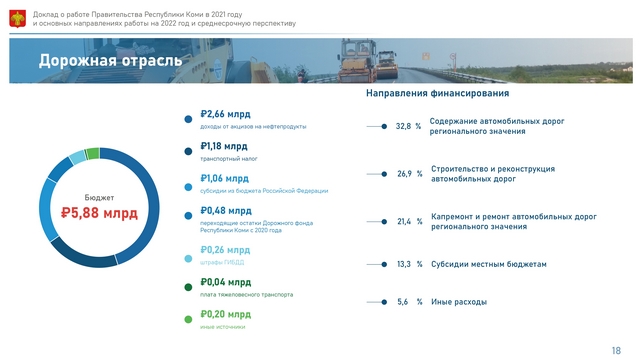Click the транспортный налог caption
Viewport: 640px width, 360px height.
point(229,159)
